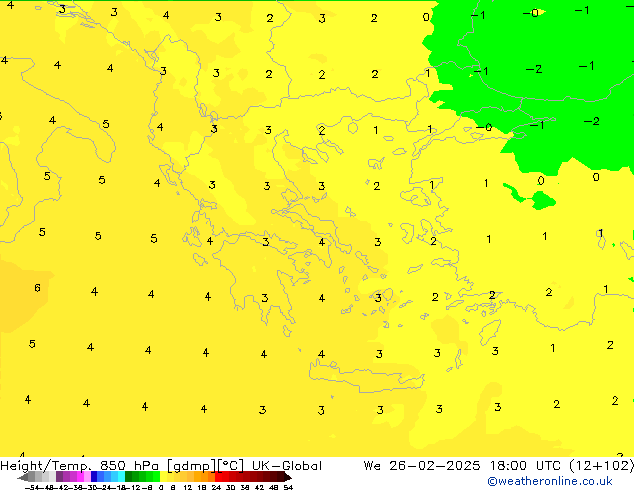Click the Rhodes island outline
Screen dimensions: 634x490
click(x=490, y=332)
